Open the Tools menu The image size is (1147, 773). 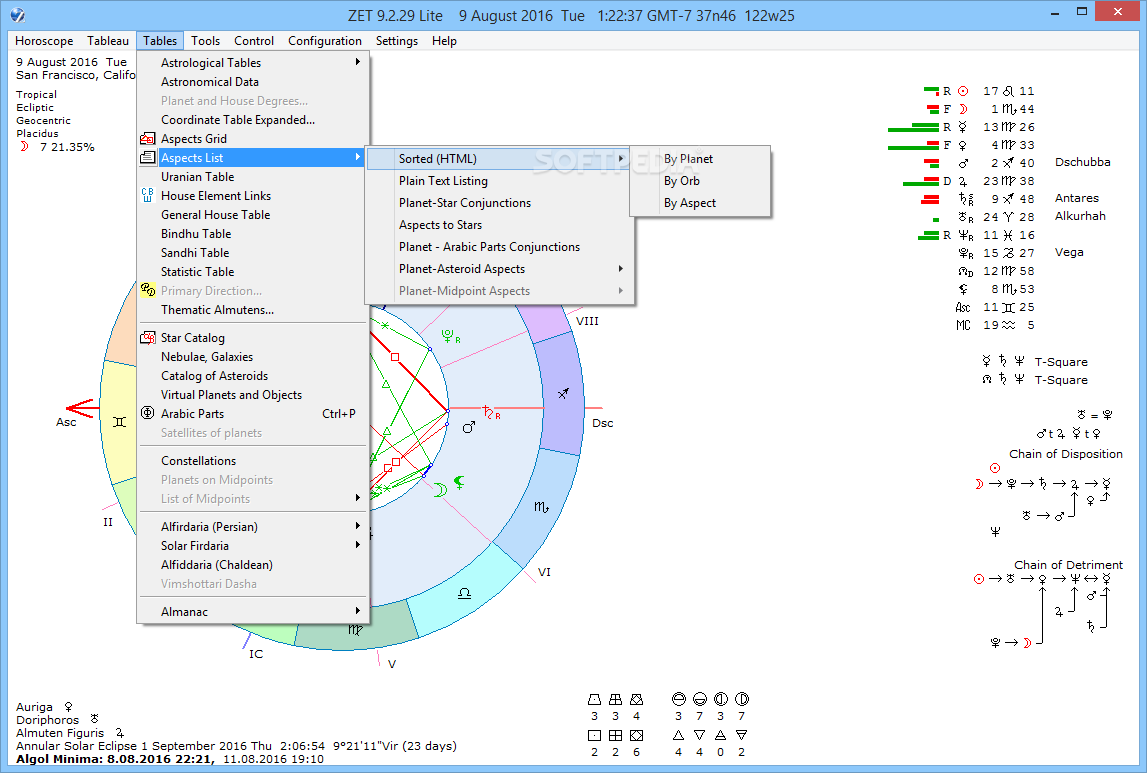tap(205, 40)
